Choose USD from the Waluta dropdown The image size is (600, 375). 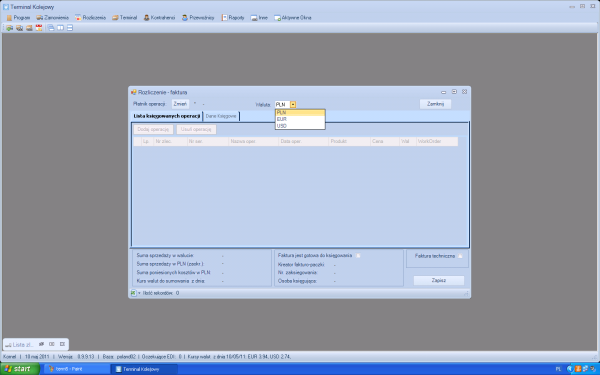[300, 126]
